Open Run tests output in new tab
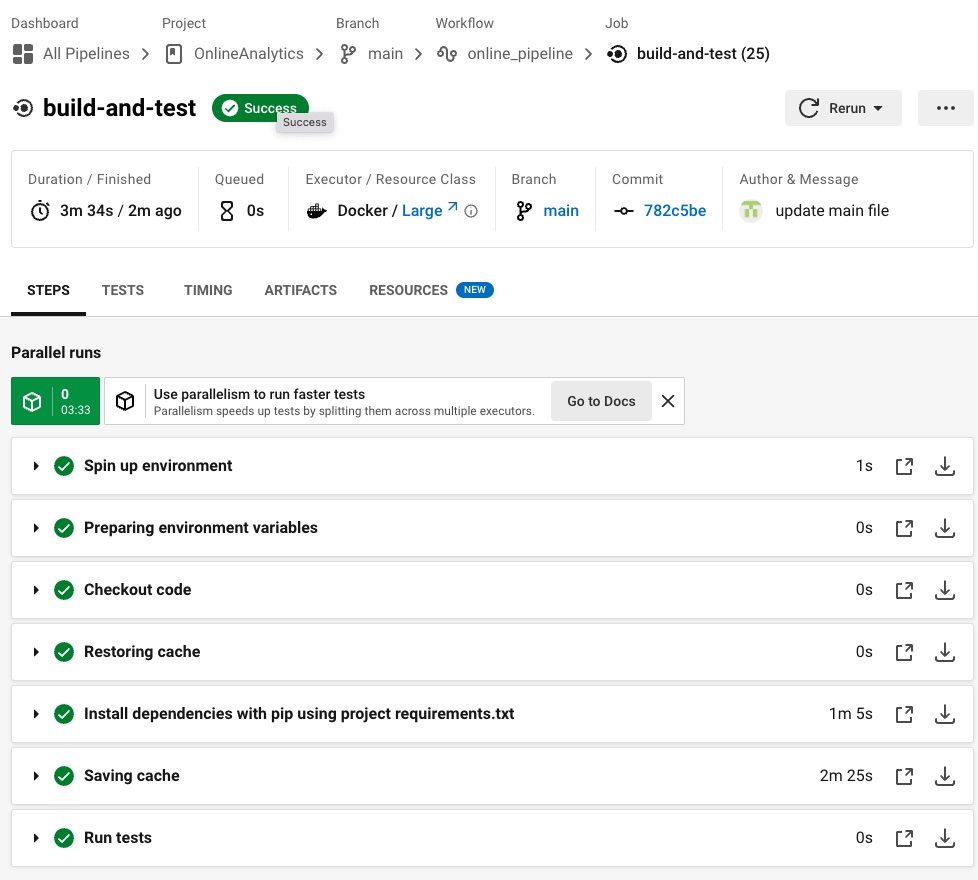 904,838
